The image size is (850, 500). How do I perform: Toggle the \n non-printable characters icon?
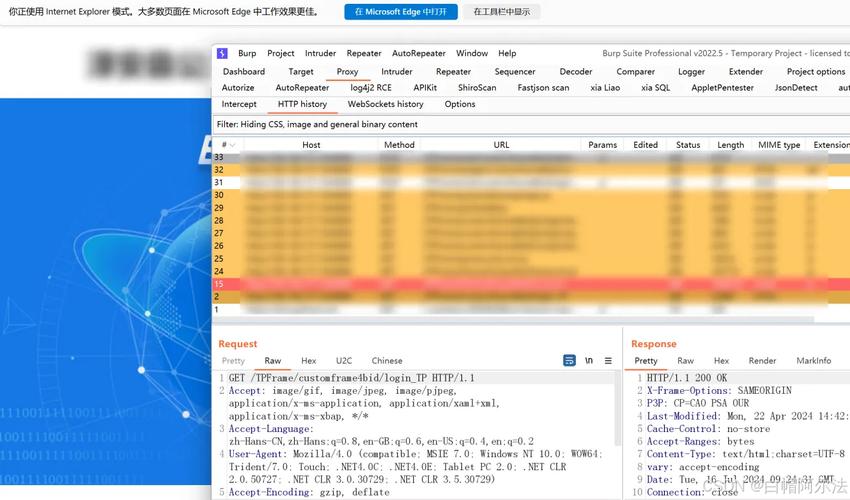coord(589,361)
